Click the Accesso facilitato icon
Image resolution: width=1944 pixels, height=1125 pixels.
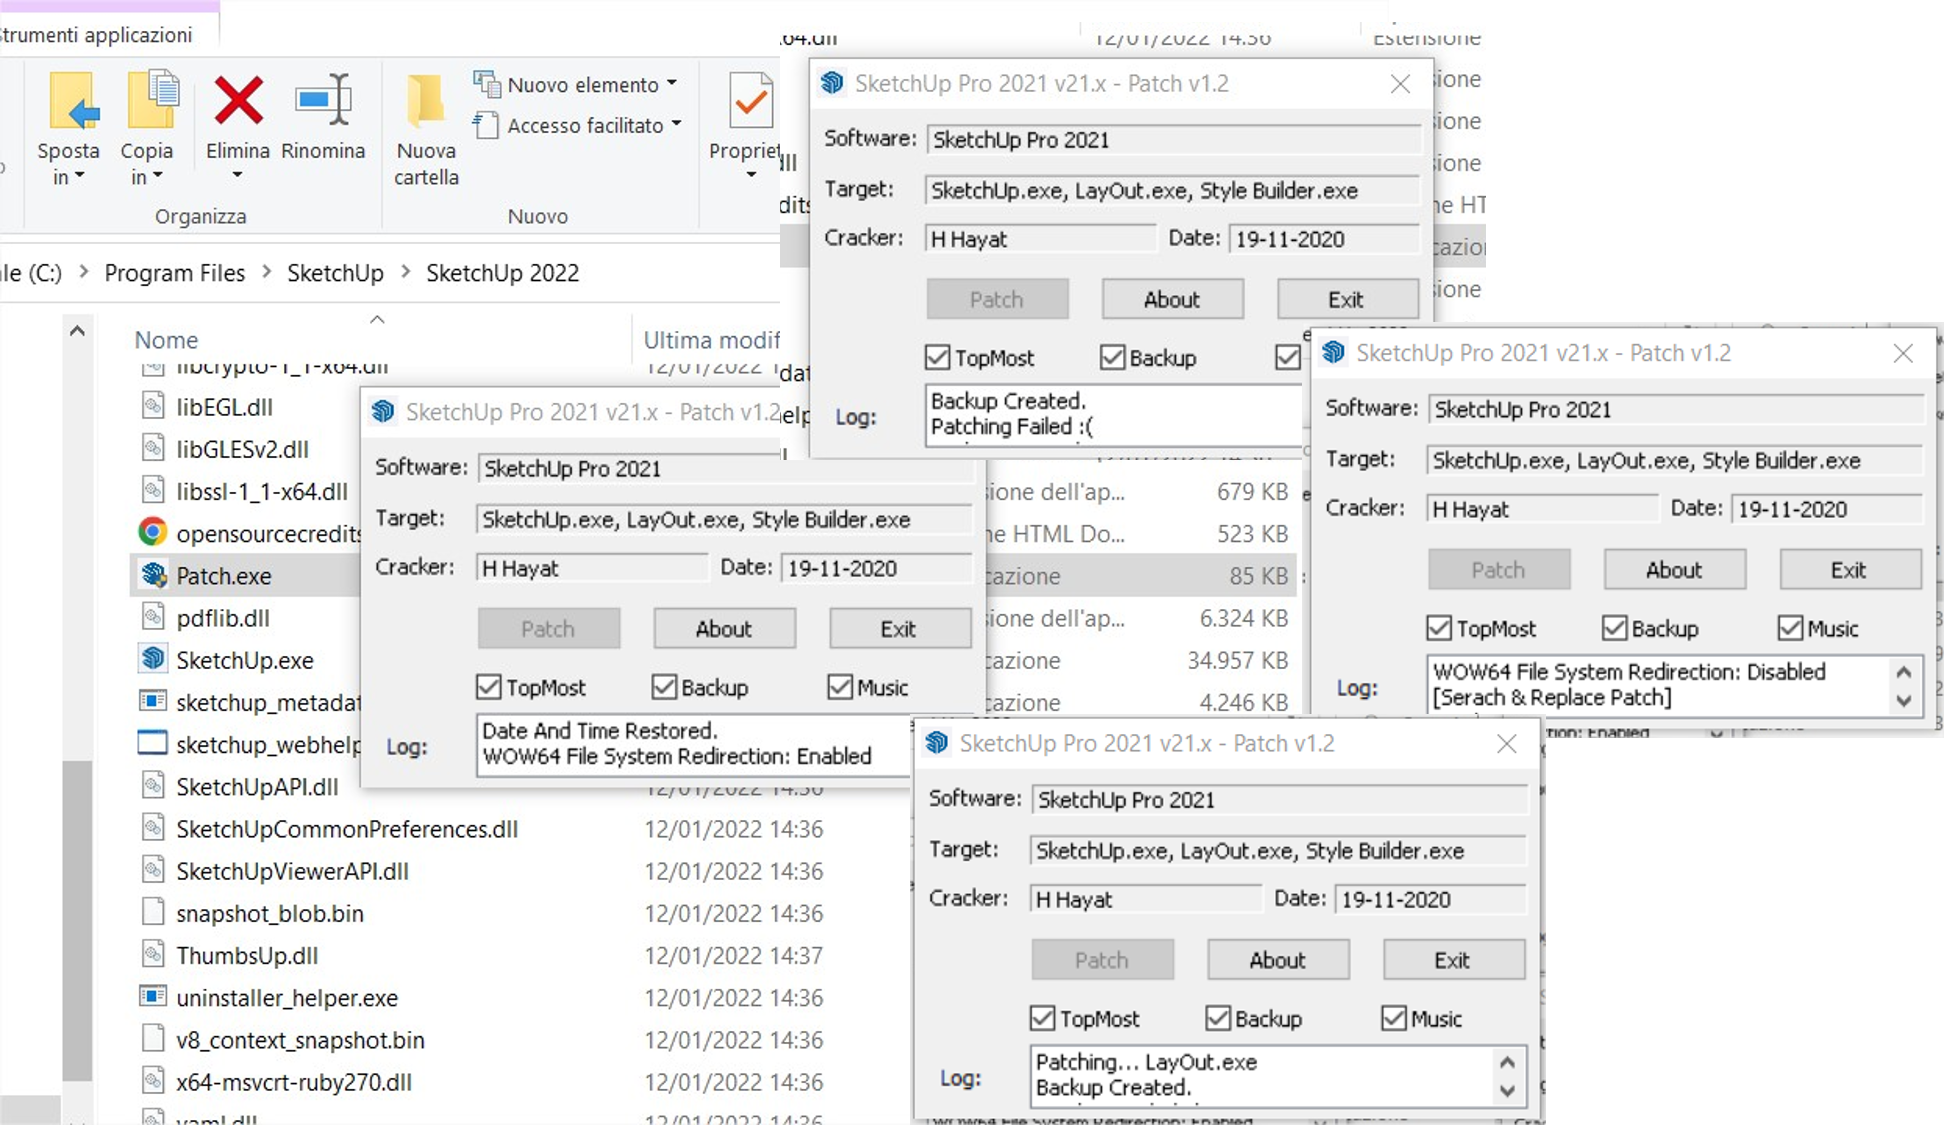486,126
